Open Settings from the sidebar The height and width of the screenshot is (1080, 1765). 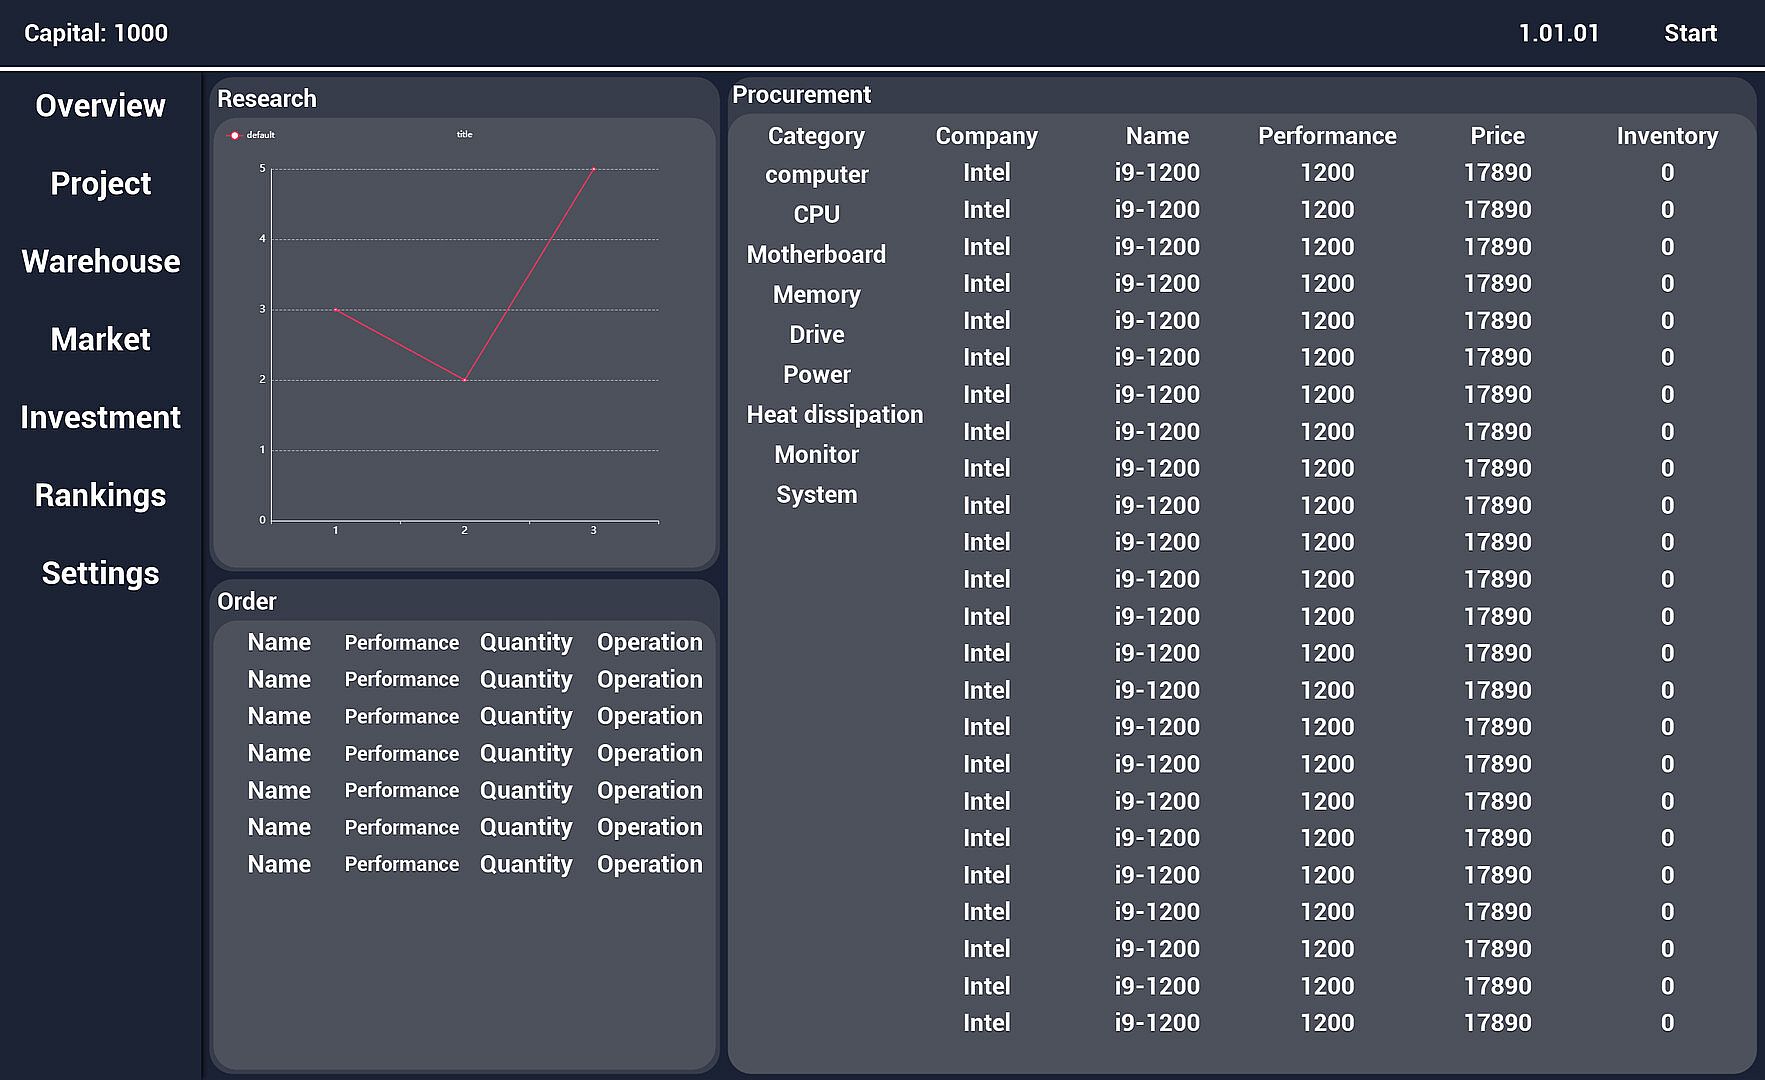[x=100, y=574]
